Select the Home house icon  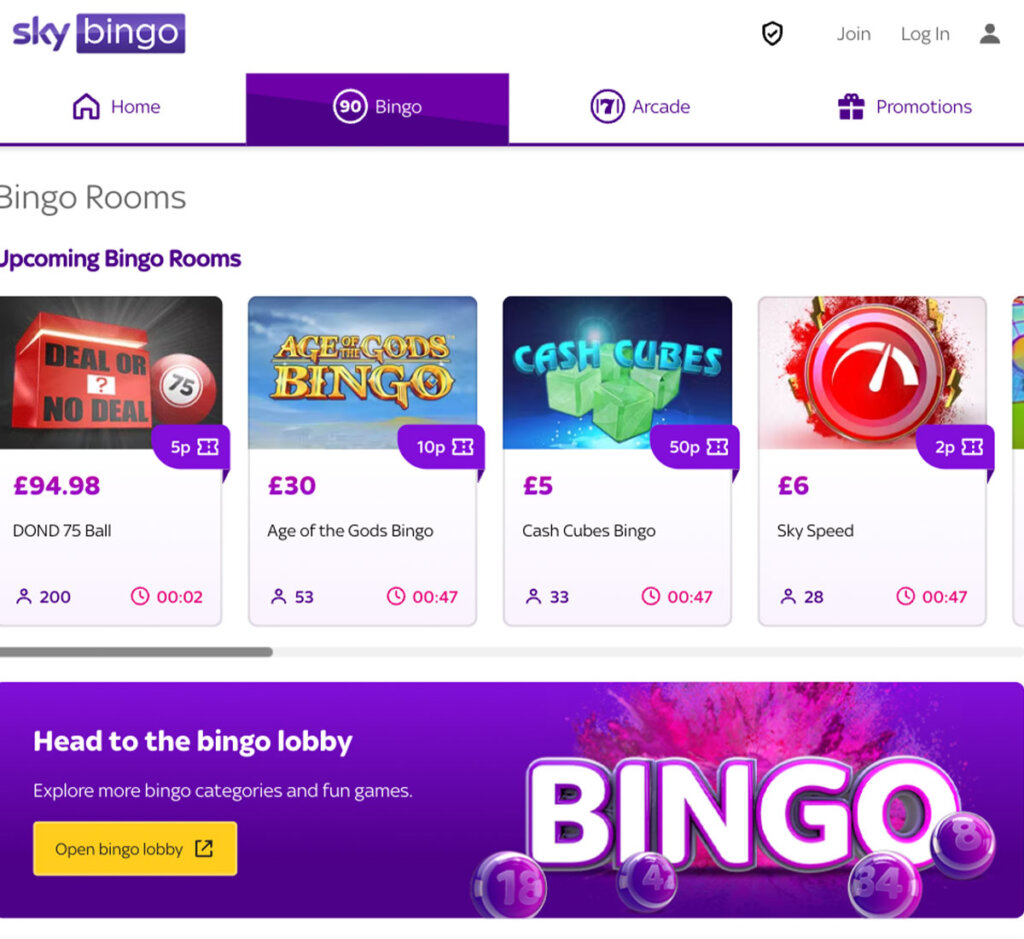coord(85,106)
